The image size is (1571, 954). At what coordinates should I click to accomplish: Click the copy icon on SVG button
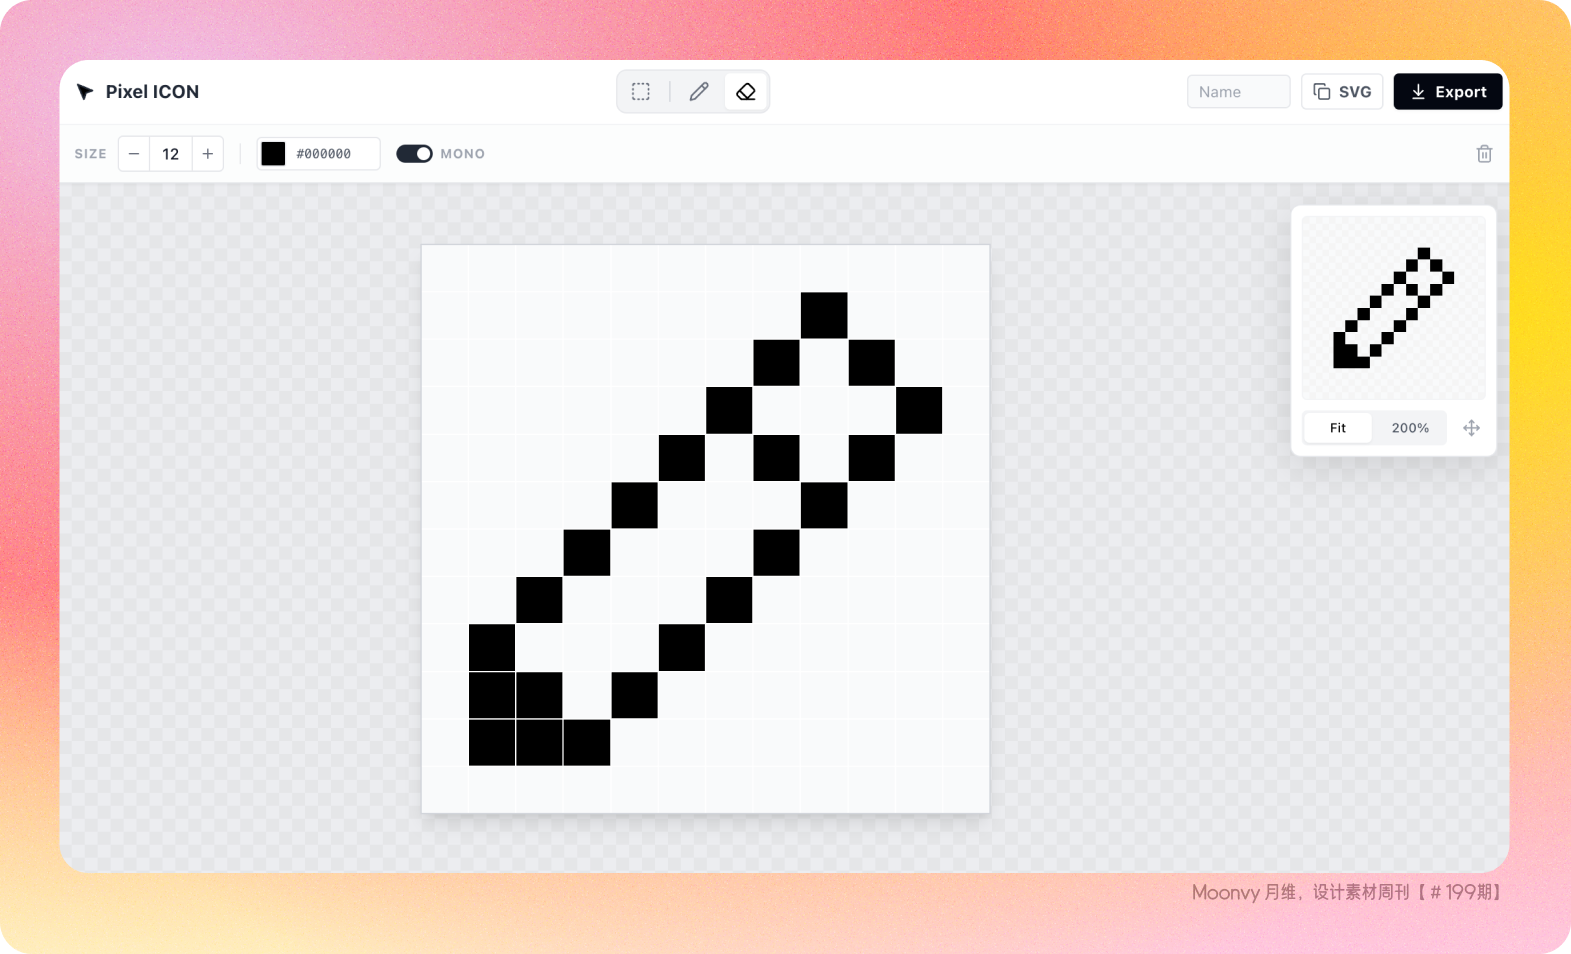coord(1322,92)
